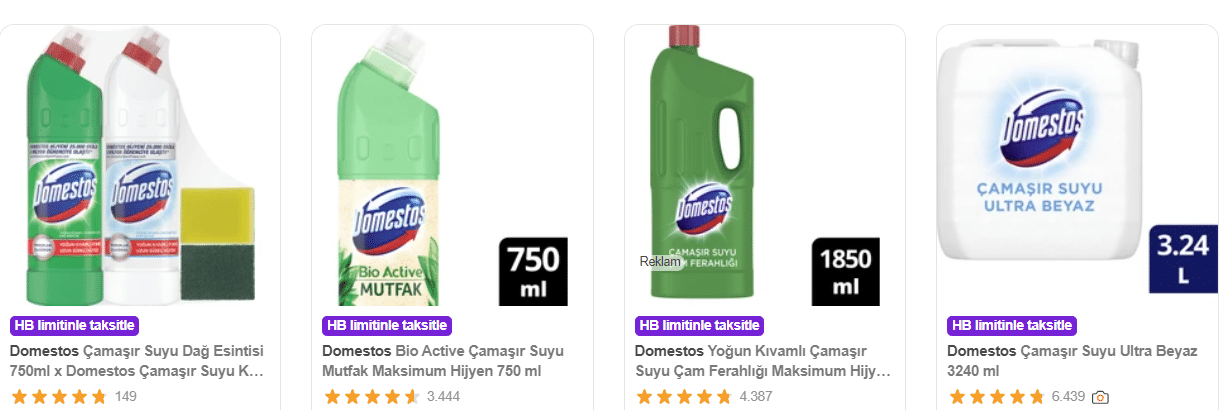The image size is (1222, 410).
Task: Click HB limitinle taksitle badge on Çam Ferahlığı product
Action: [x=699, y=325]
